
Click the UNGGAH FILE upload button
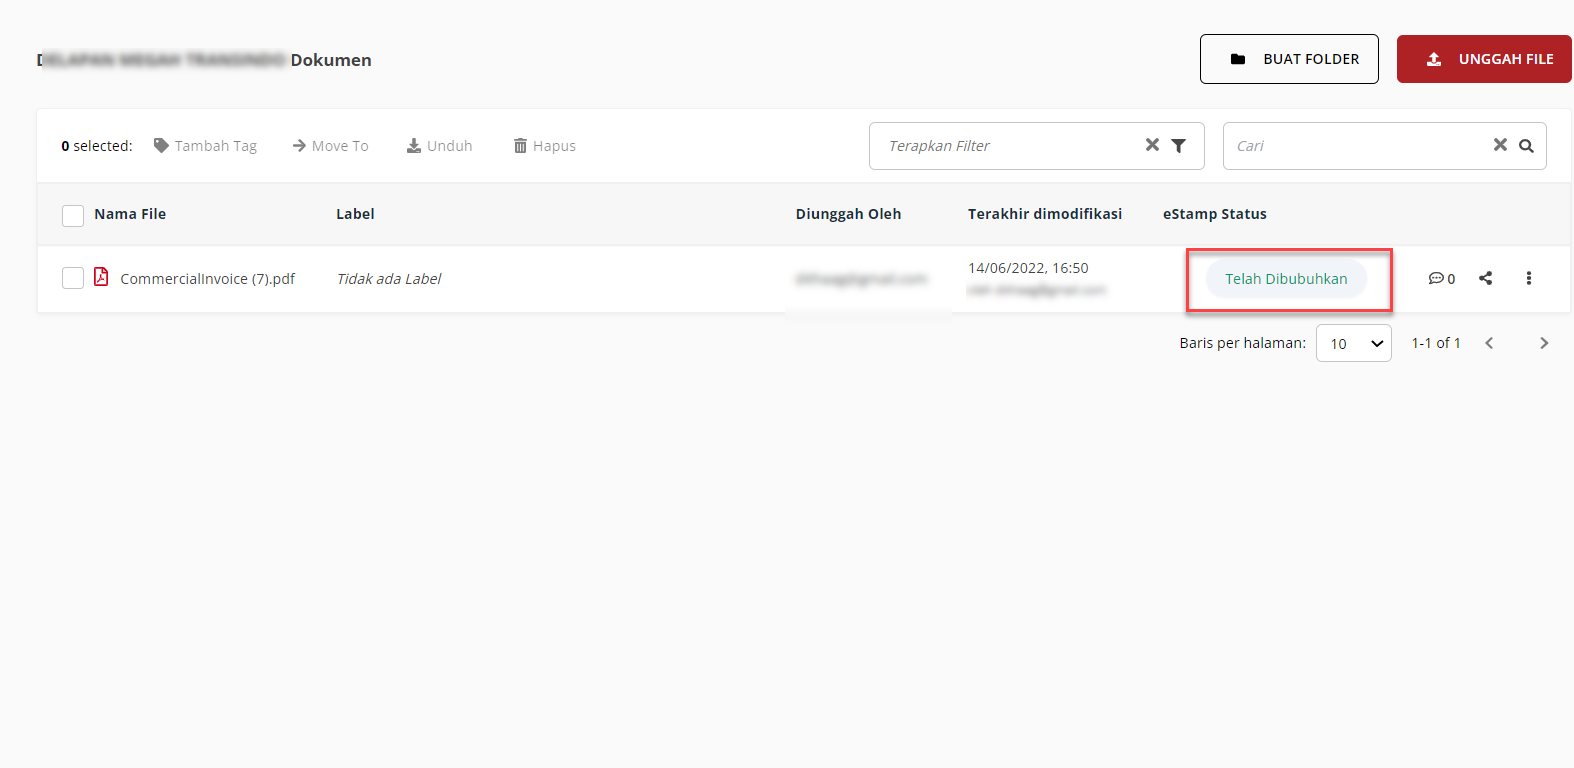coord(1484,59)
